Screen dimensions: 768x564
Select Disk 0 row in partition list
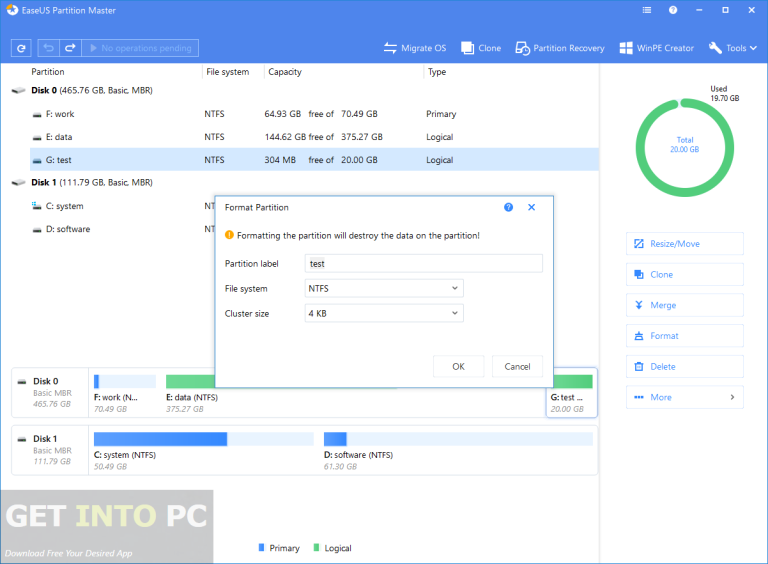[304, 90]
